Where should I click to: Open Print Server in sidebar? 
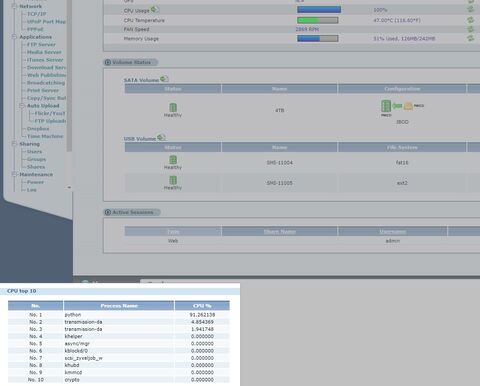pyautogui.click(x=43, y=90)
